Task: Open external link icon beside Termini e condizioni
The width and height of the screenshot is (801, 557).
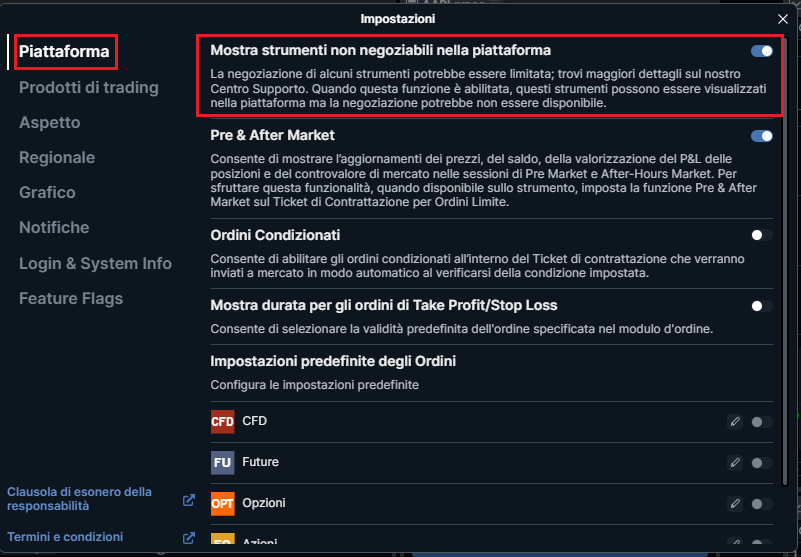Action: coord(189,538)
